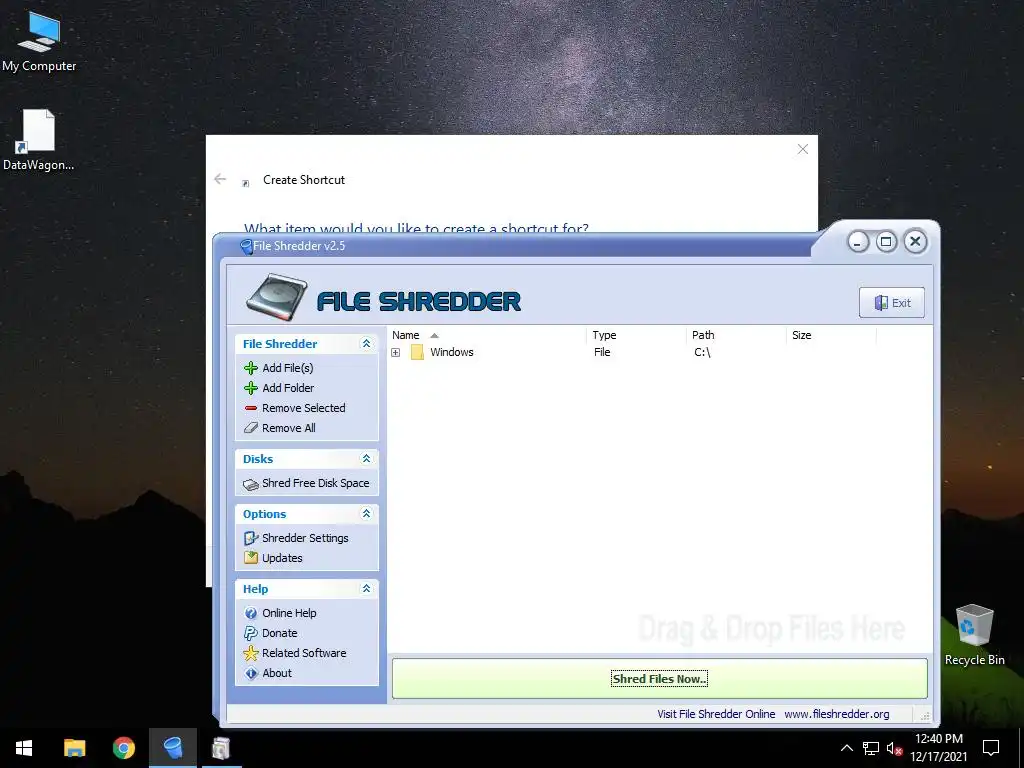
Task: Sort the list by Size column
Action: 831,335
